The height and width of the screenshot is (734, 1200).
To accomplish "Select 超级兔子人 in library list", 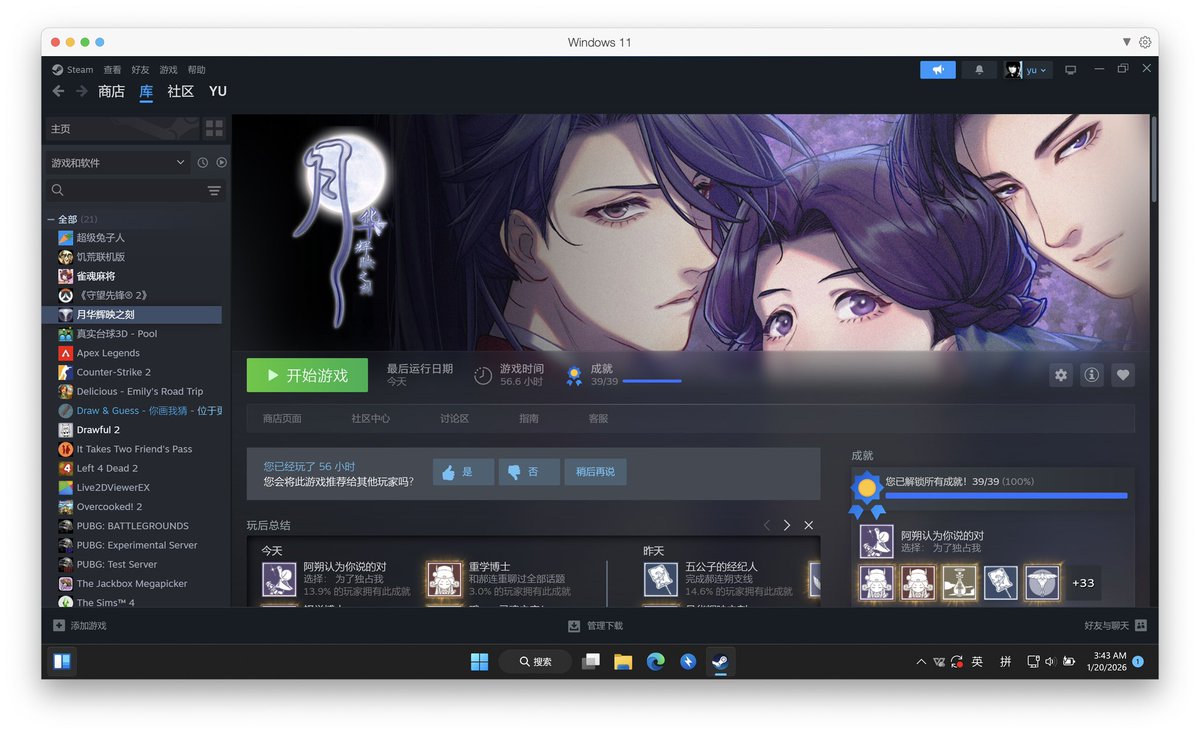I will pyautogui.click(x=137, y=238).
